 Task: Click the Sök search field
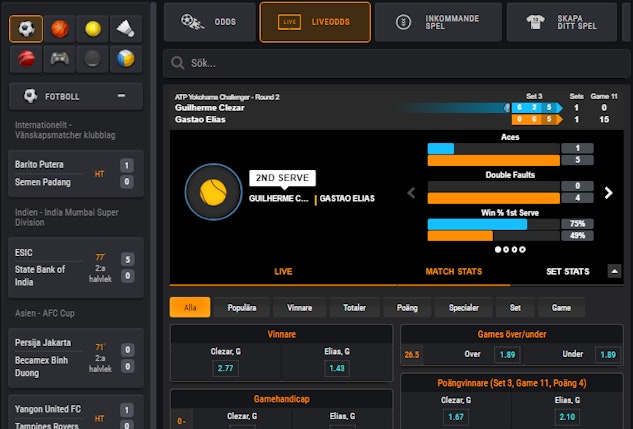coord(398,63)
